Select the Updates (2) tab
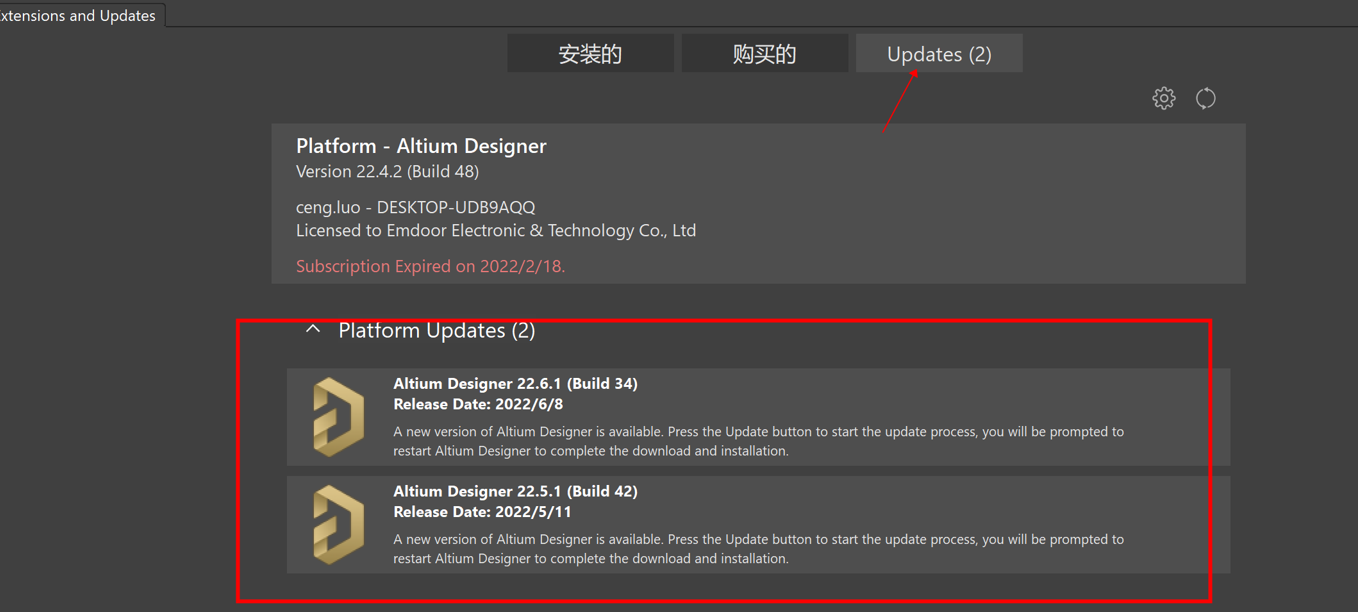 [938, 54]
